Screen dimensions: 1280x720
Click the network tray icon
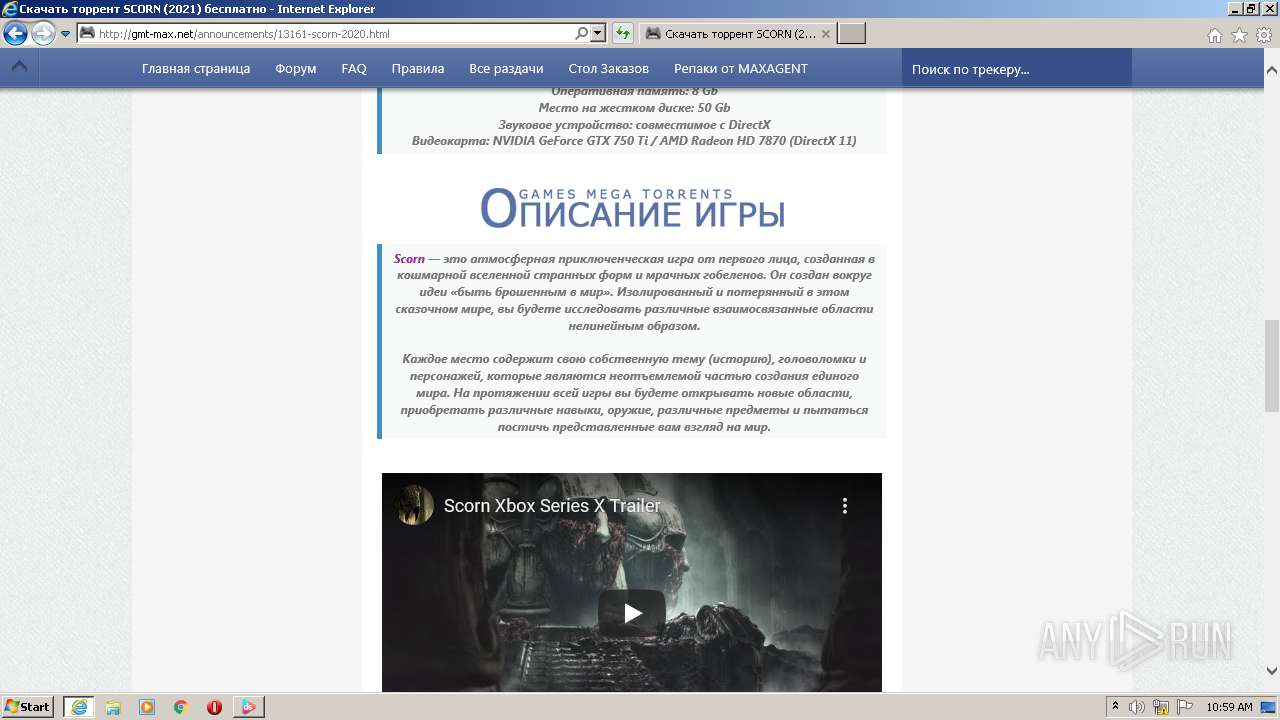click(1161, 707)
